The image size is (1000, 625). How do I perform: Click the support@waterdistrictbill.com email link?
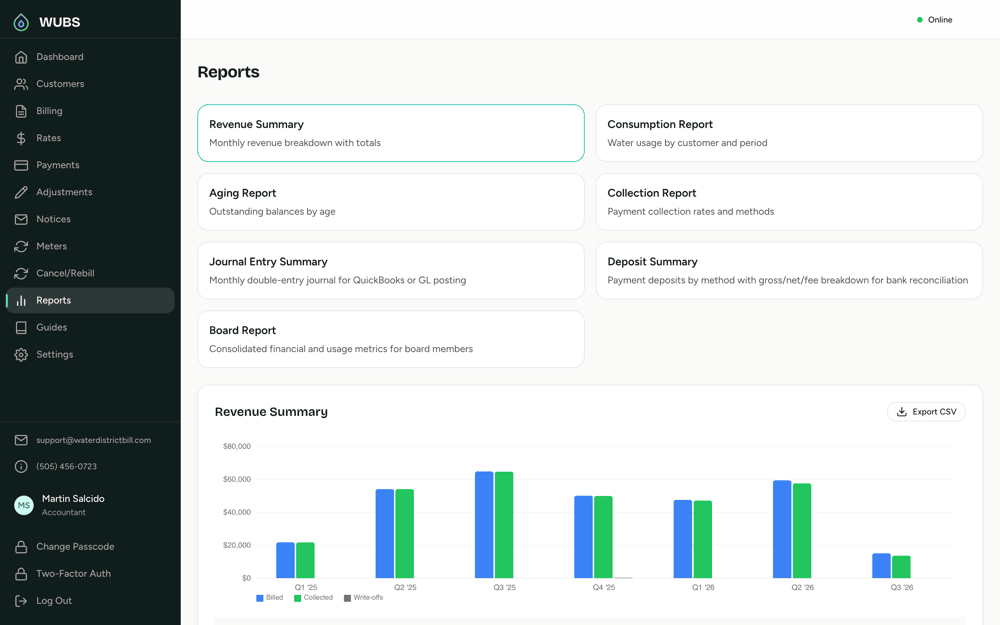tap(94, 440)
